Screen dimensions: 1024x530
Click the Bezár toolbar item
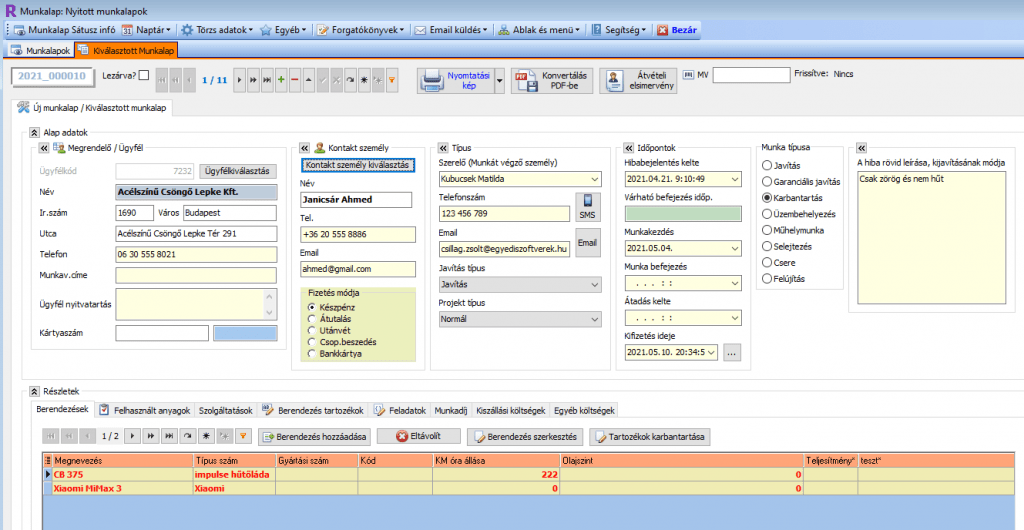[x=677, y=29]
